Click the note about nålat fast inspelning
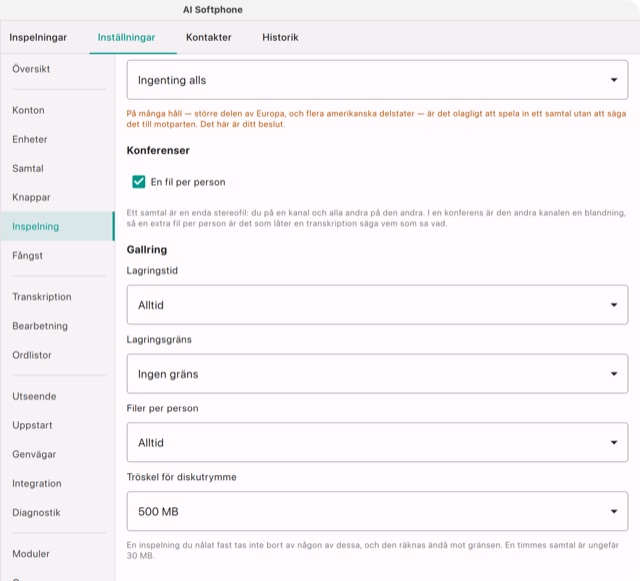The image size is (640, 581). click(373, 550)
